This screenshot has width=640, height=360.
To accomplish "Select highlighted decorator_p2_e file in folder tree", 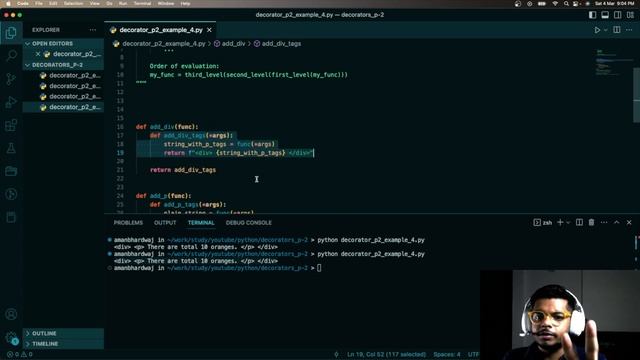I will pos(64,107).
